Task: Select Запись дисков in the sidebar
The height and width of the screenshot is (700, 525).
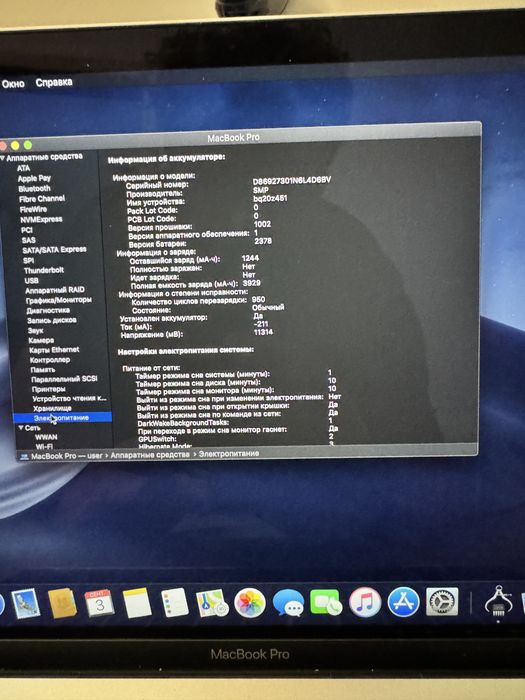Action: (x=52, y=320)
